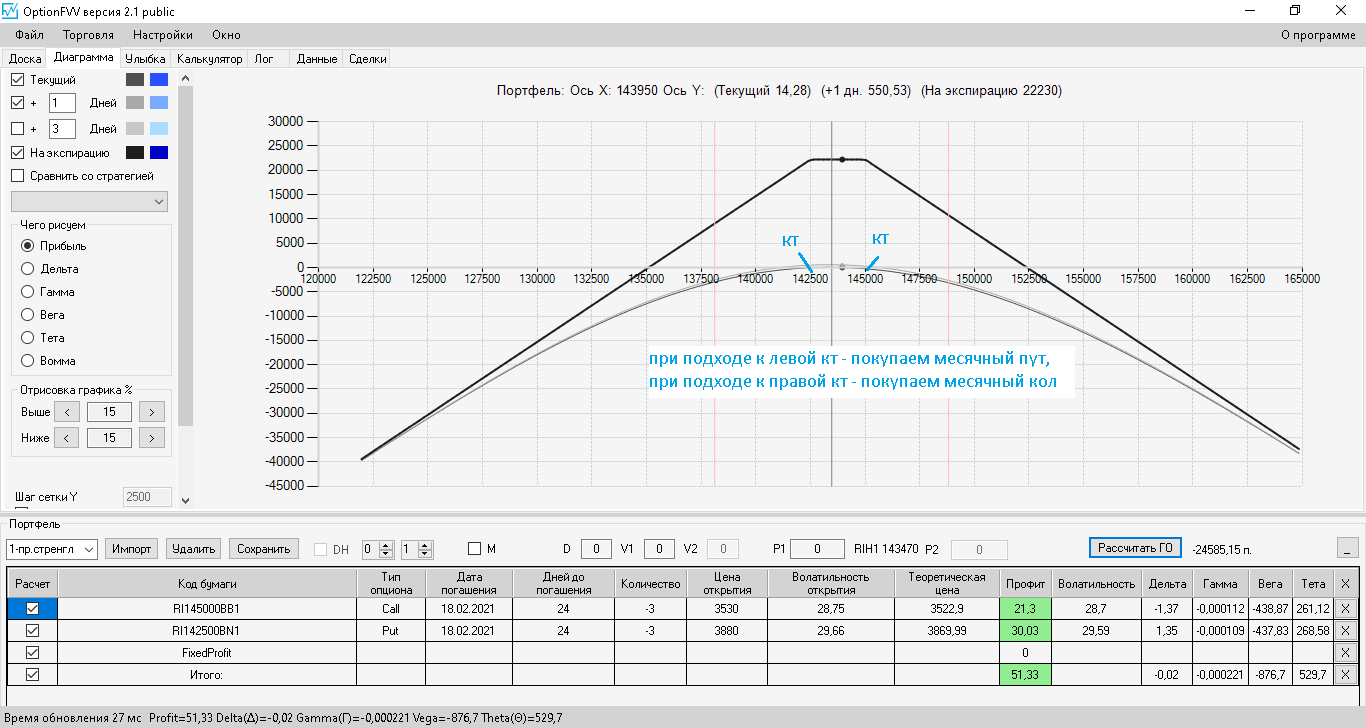Select the Дельта radio button

click(x=28, y=269)
